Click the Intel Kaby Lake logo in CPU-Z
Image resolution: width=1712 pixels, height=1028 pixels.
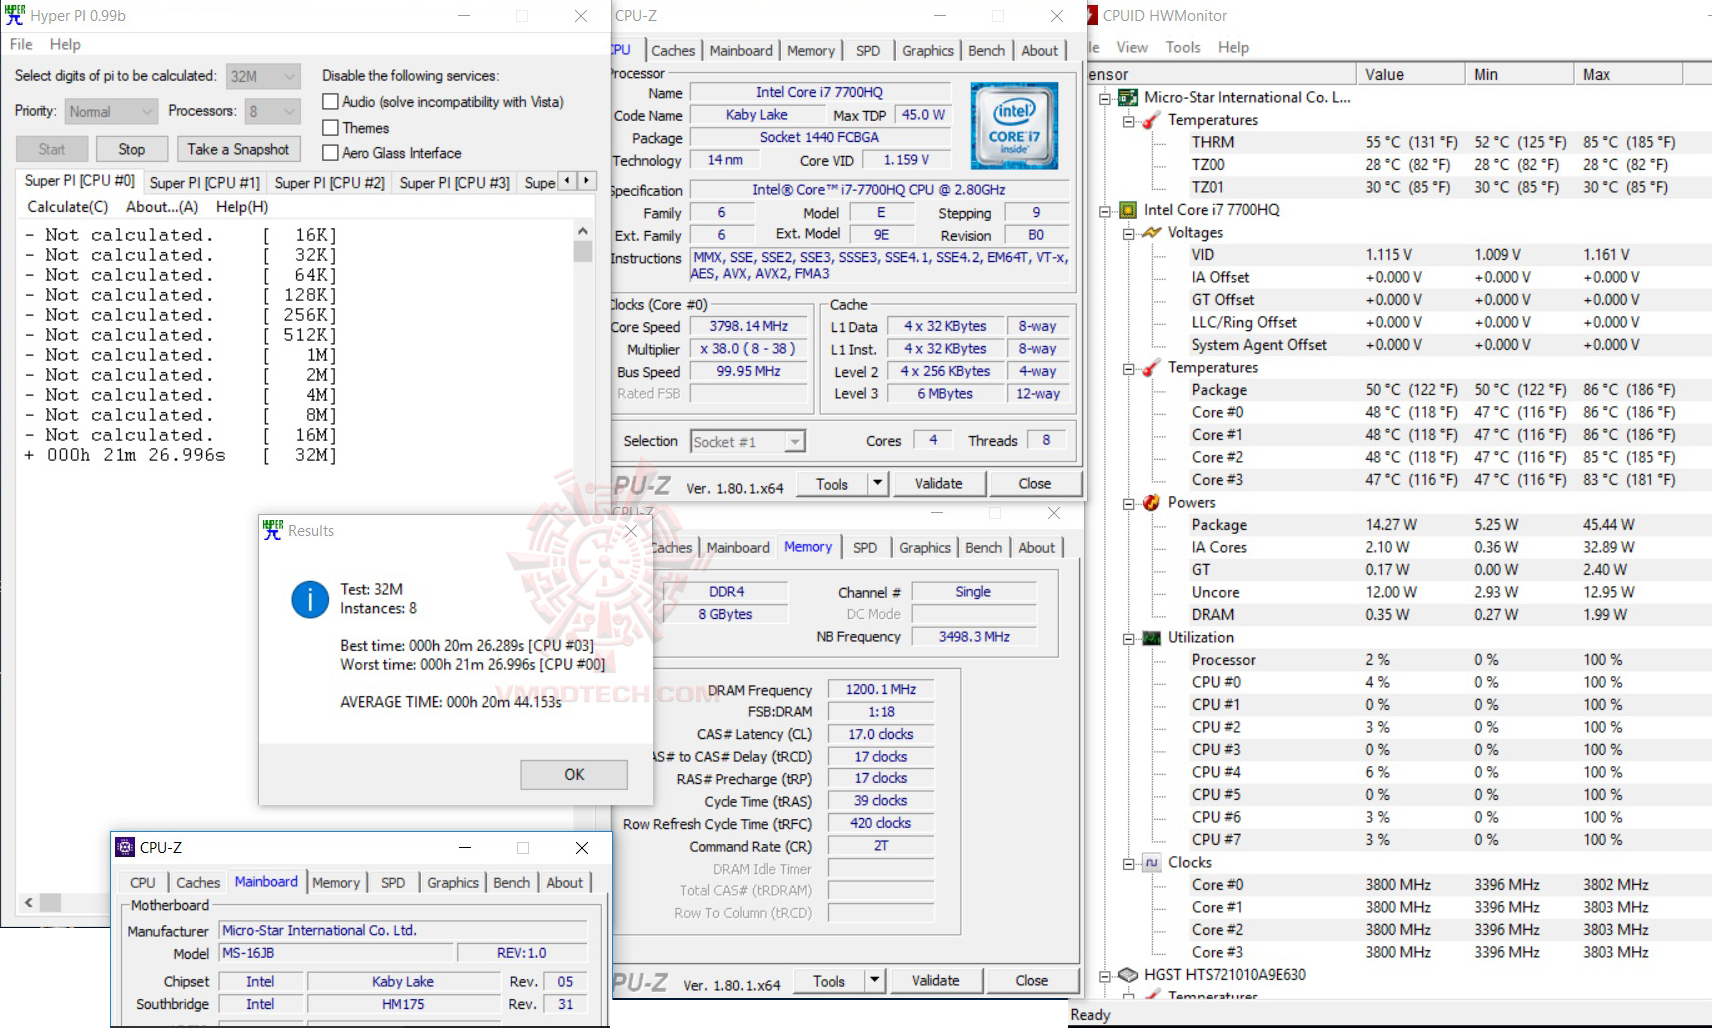[x=1012, y=126]
